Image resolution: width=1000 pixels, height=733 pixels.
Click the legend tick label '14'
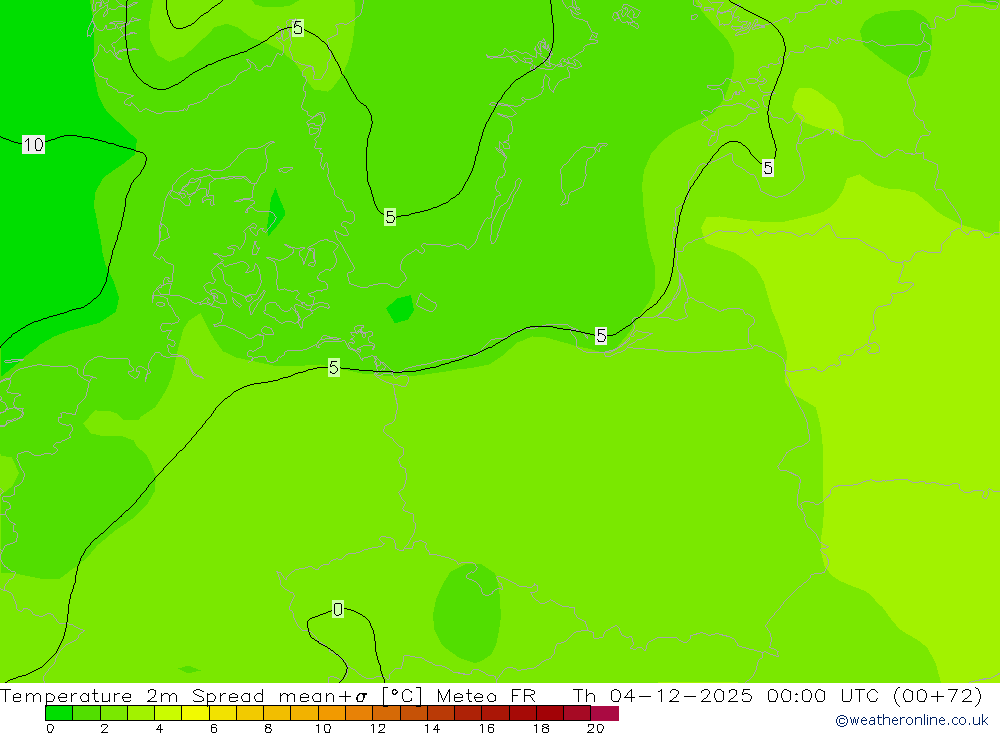coord(432,728)
